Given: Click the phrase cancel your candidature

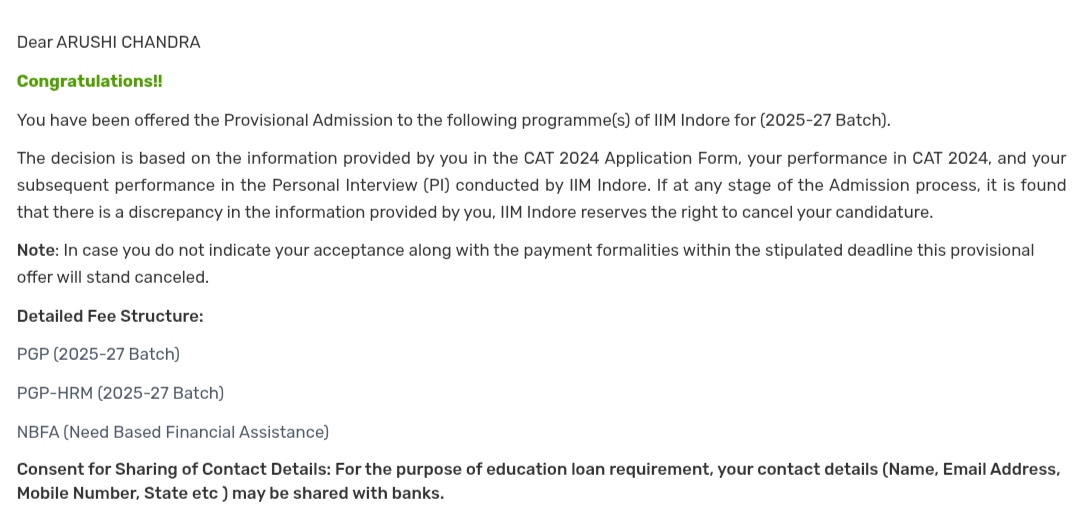Looking at the screenshot, I should pos(838,212).
